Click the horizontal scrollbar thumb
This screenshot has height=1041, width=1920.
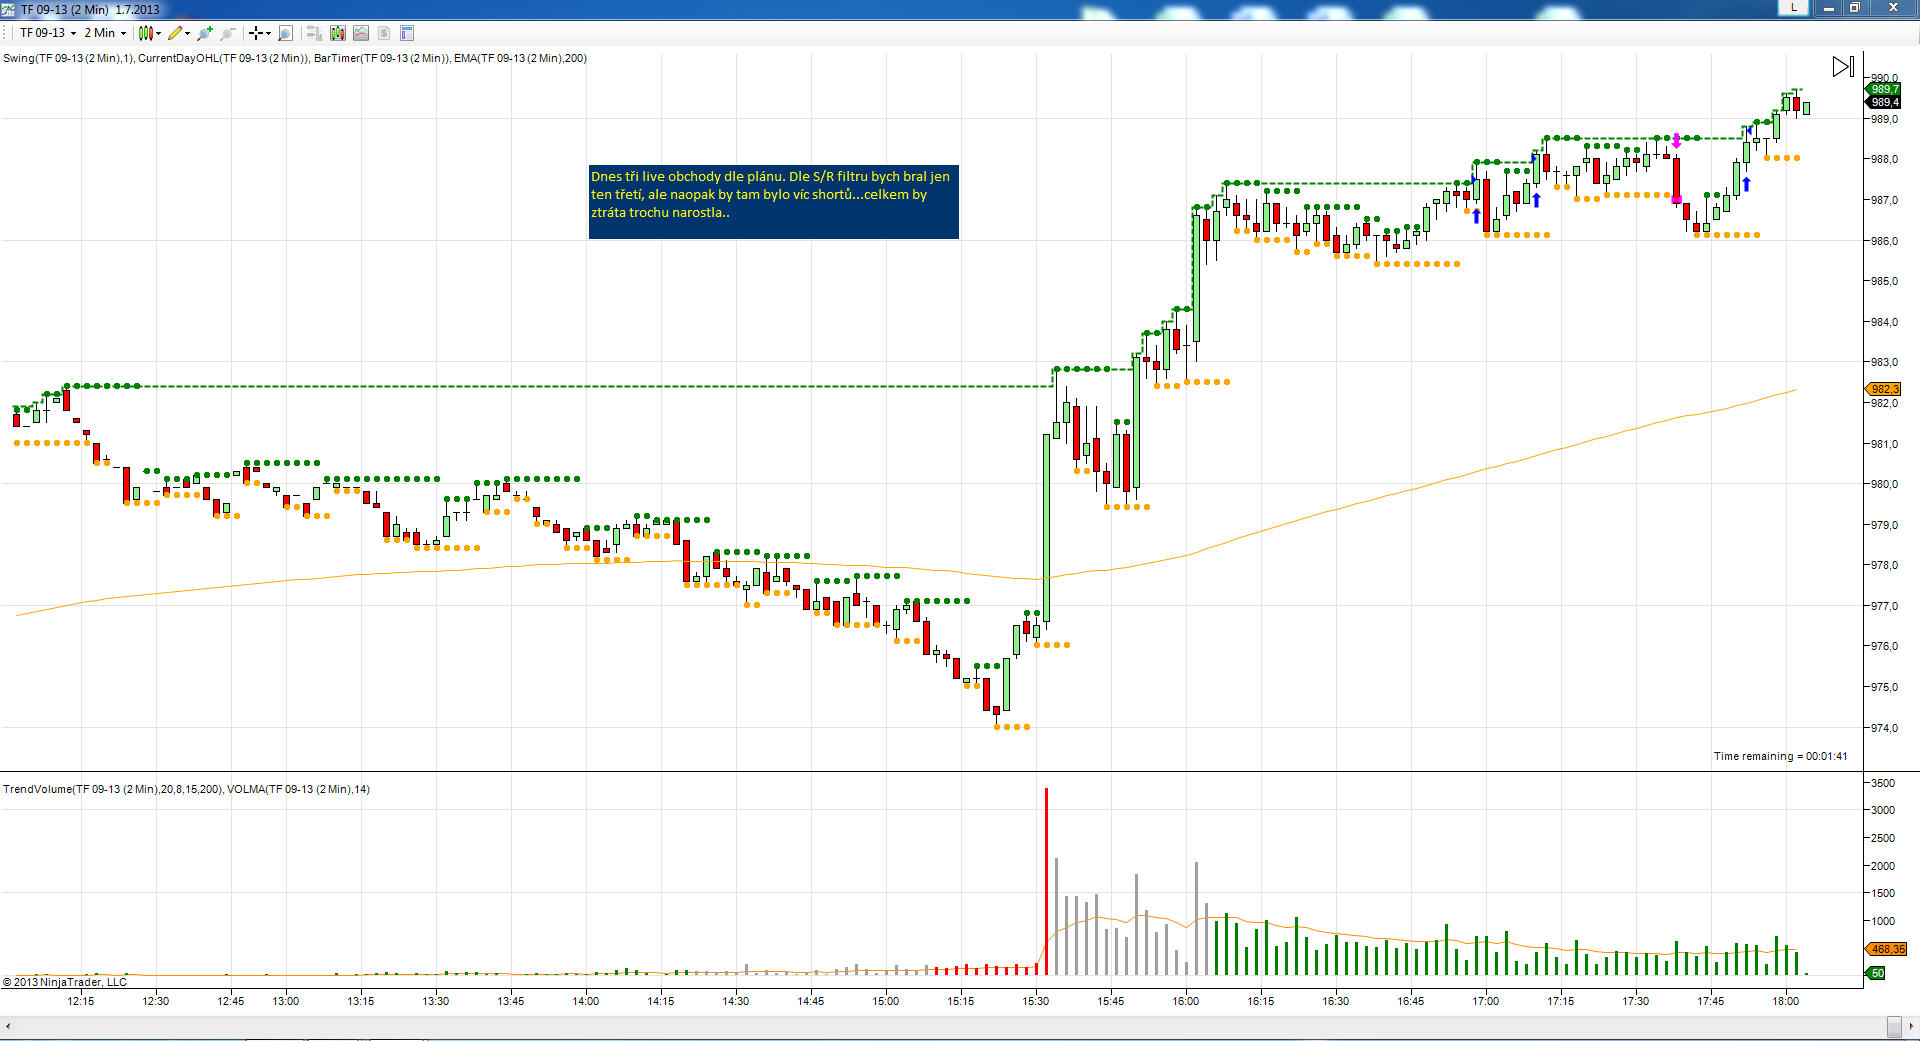(x=1894, y=1026)
